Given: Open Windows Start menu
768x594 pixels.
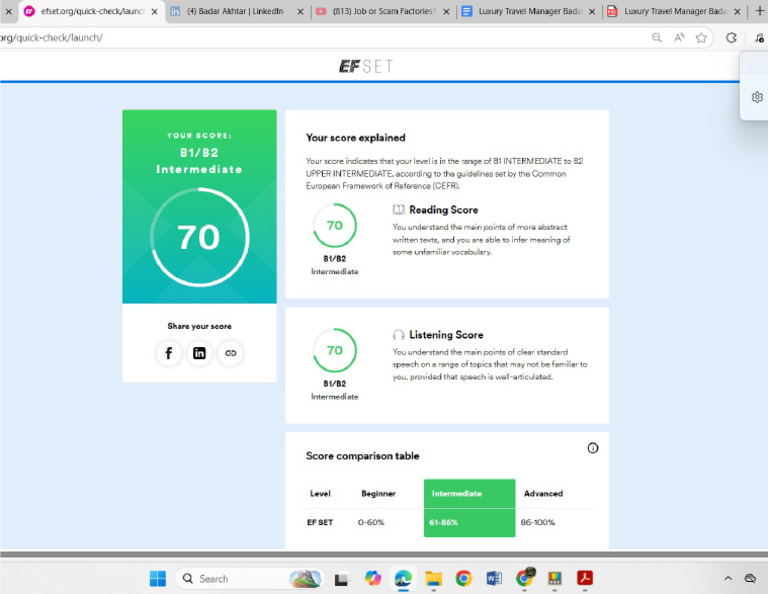Looking at the screenshot, I should [x=158, y=578].
